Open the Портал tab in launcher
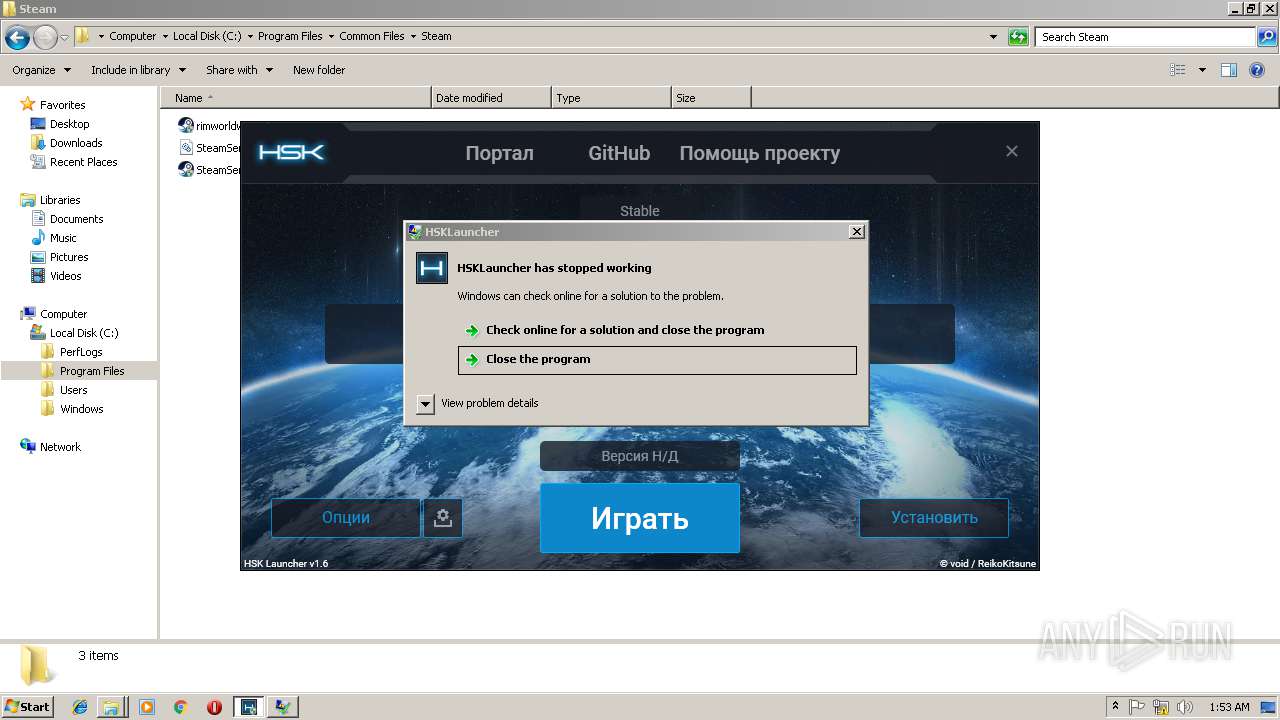This screenshot has width=1280, height=720. (499, 153)
